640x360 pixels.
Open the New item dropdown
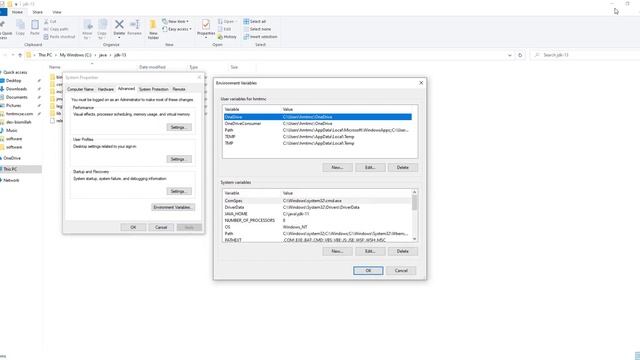pyautogui.click(x=176, y=21)
